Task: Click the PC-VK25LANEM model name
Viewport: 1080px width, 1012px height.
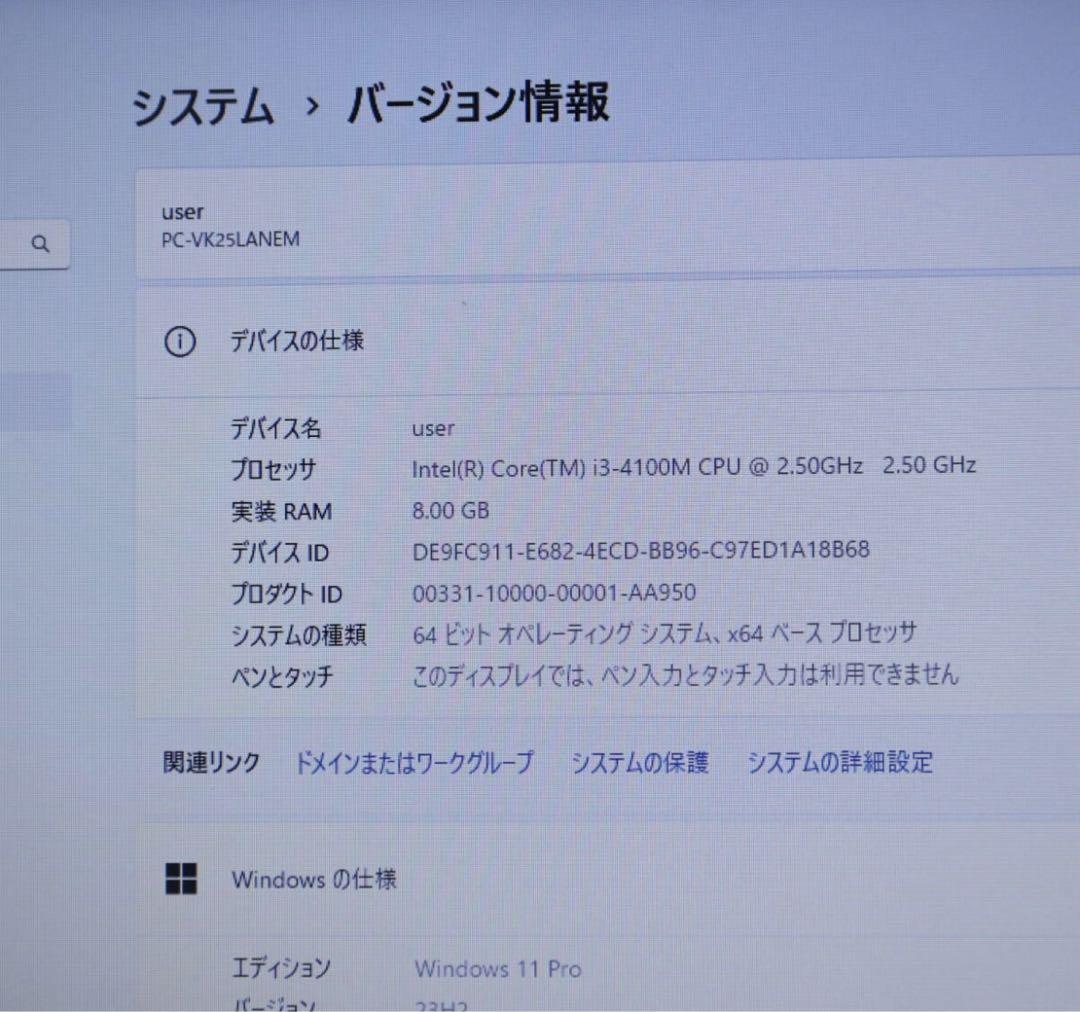Action: click(x=231, y=240)
